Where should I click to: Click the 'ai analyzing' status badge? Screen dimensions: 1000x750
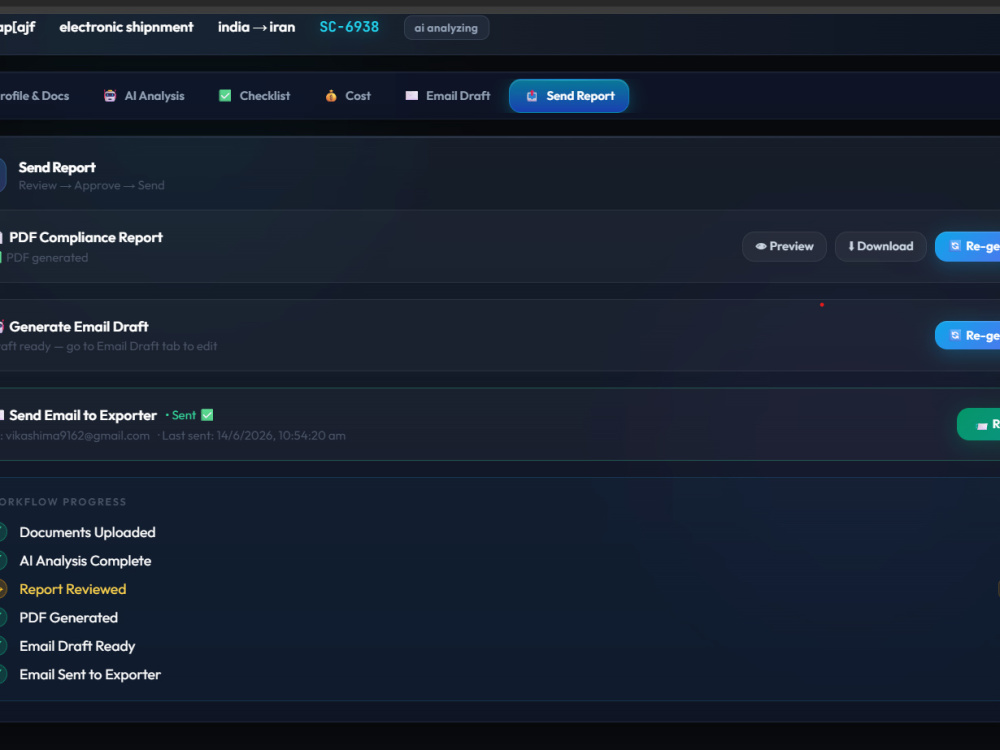(446, 28)
